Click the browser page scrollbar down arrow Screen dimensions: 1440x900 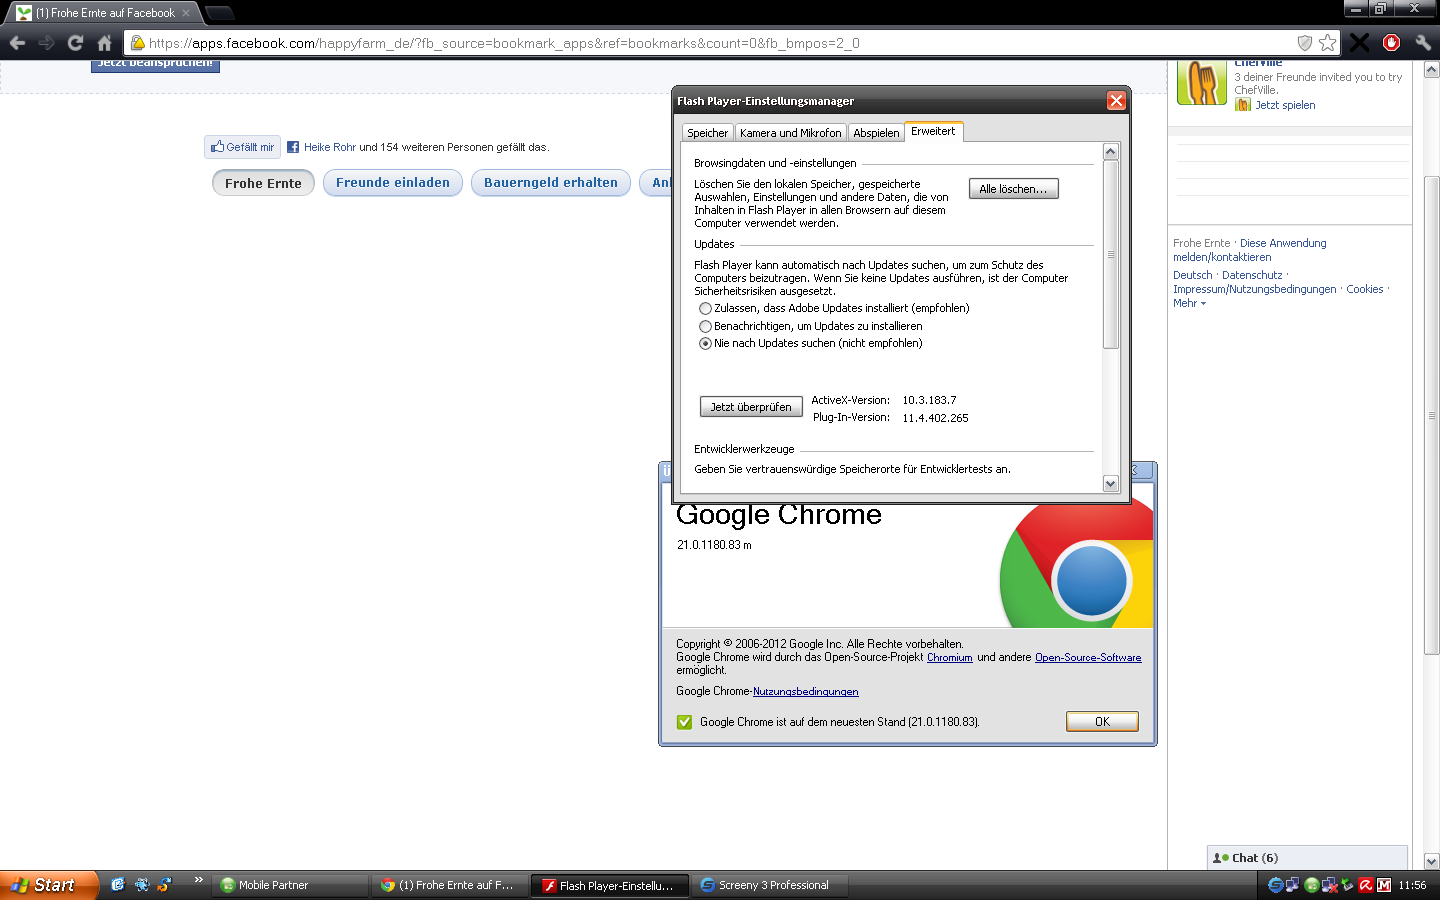pyautogui.click(x=1431, y=861)
